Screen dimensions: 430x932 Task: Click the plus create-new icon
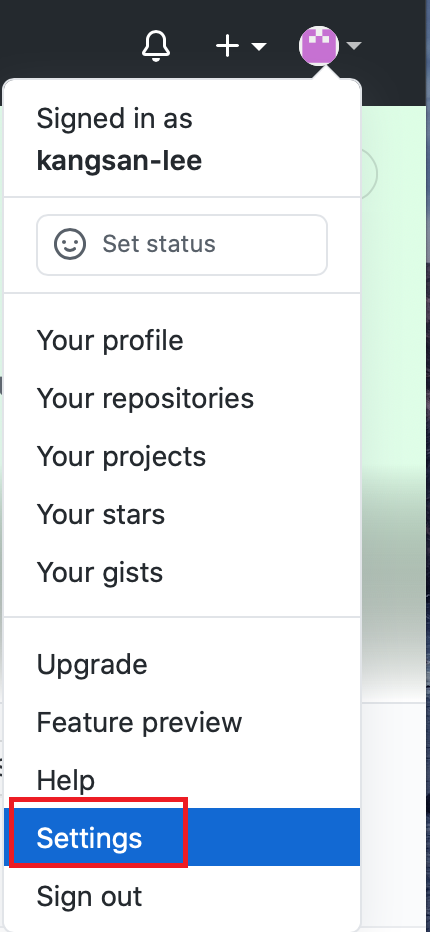[x=227, y=46]
